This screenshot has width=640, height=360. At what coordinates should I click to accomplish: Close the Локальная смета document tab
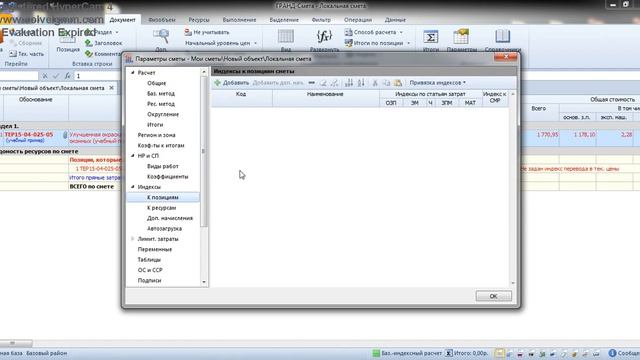111,88
